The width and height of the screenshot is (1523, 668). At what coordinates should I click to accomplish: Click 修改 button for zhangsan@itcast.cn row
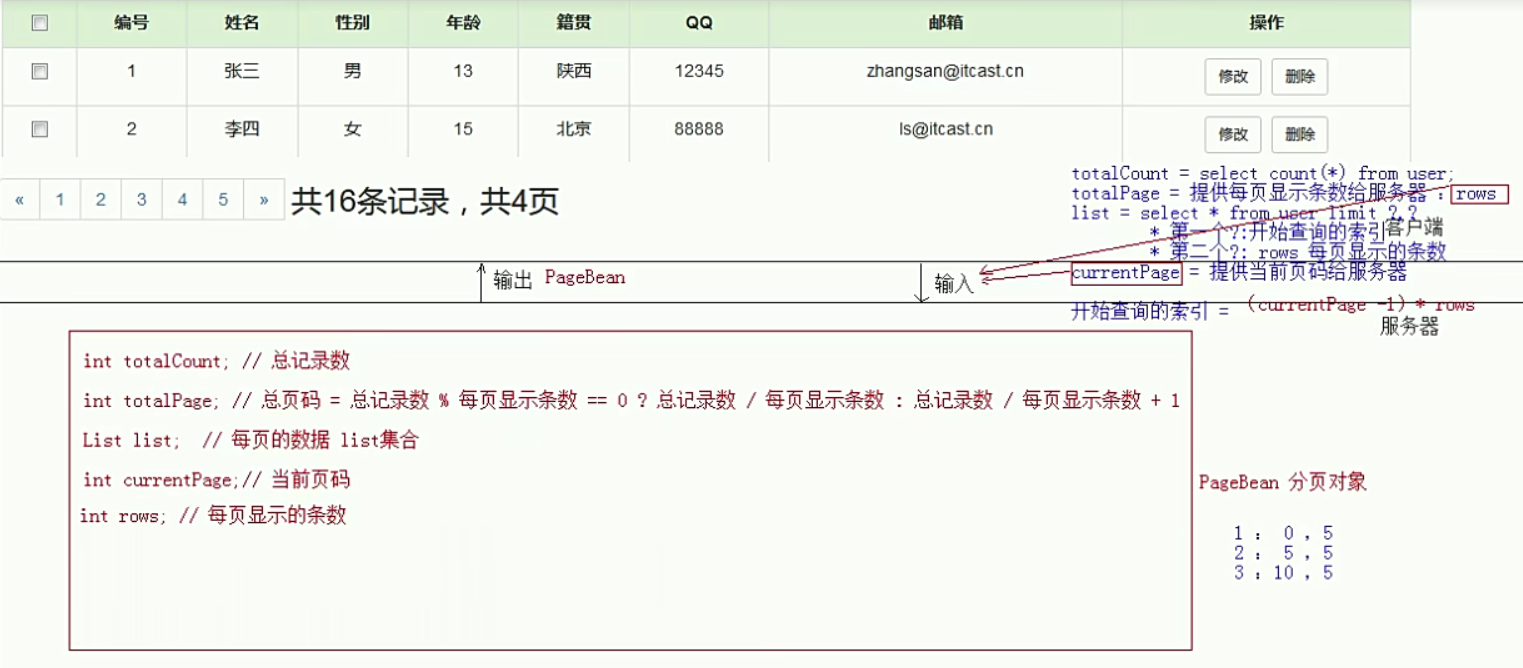pyautogui.click(x=1233, y=77)
